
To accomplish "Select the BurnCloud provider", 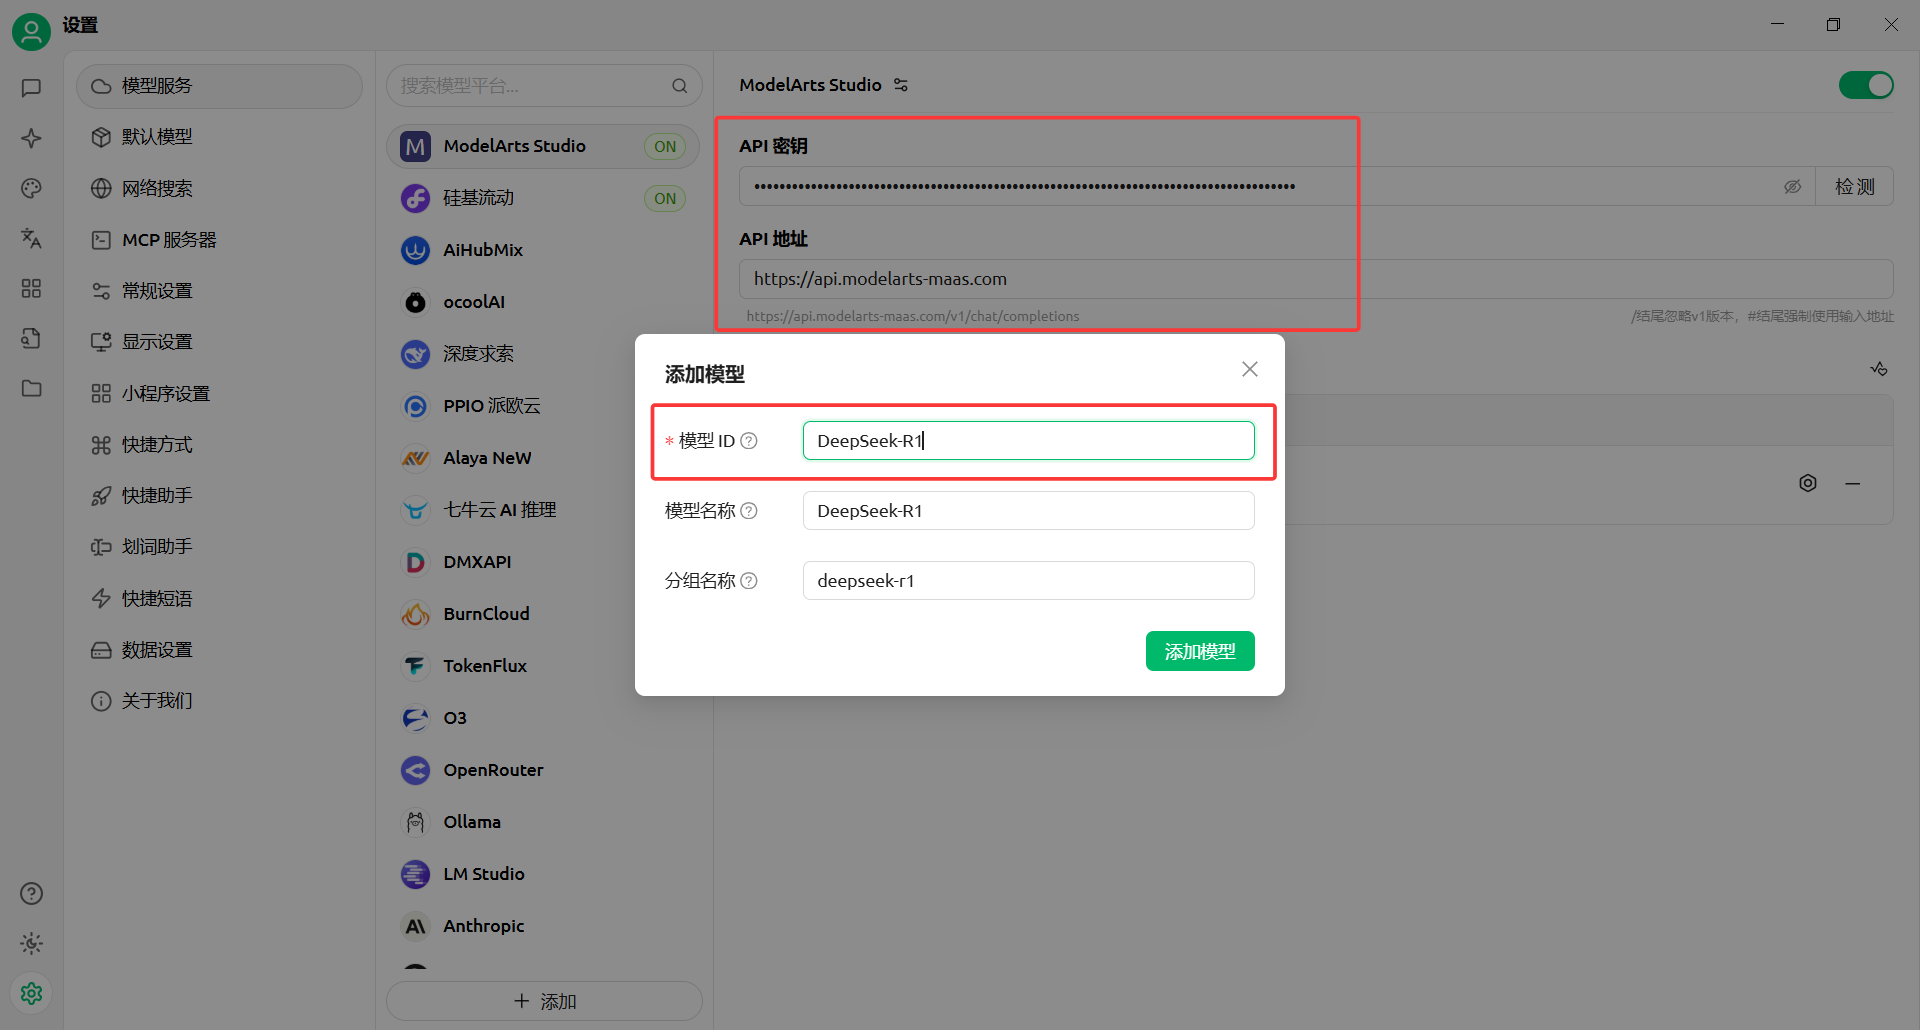I will [x=510, y=614].
